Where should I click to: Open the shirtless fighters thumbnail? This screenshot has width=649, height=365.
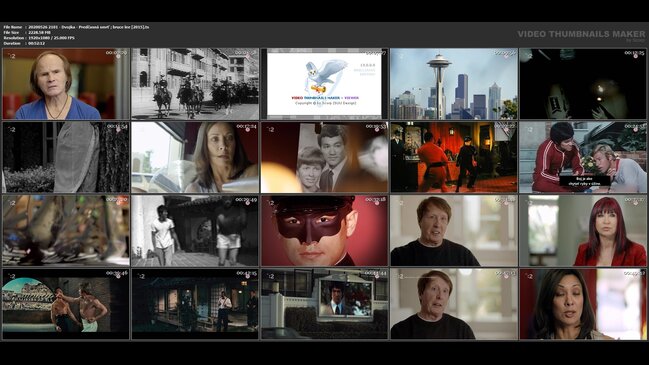click(x=66, y=304)
